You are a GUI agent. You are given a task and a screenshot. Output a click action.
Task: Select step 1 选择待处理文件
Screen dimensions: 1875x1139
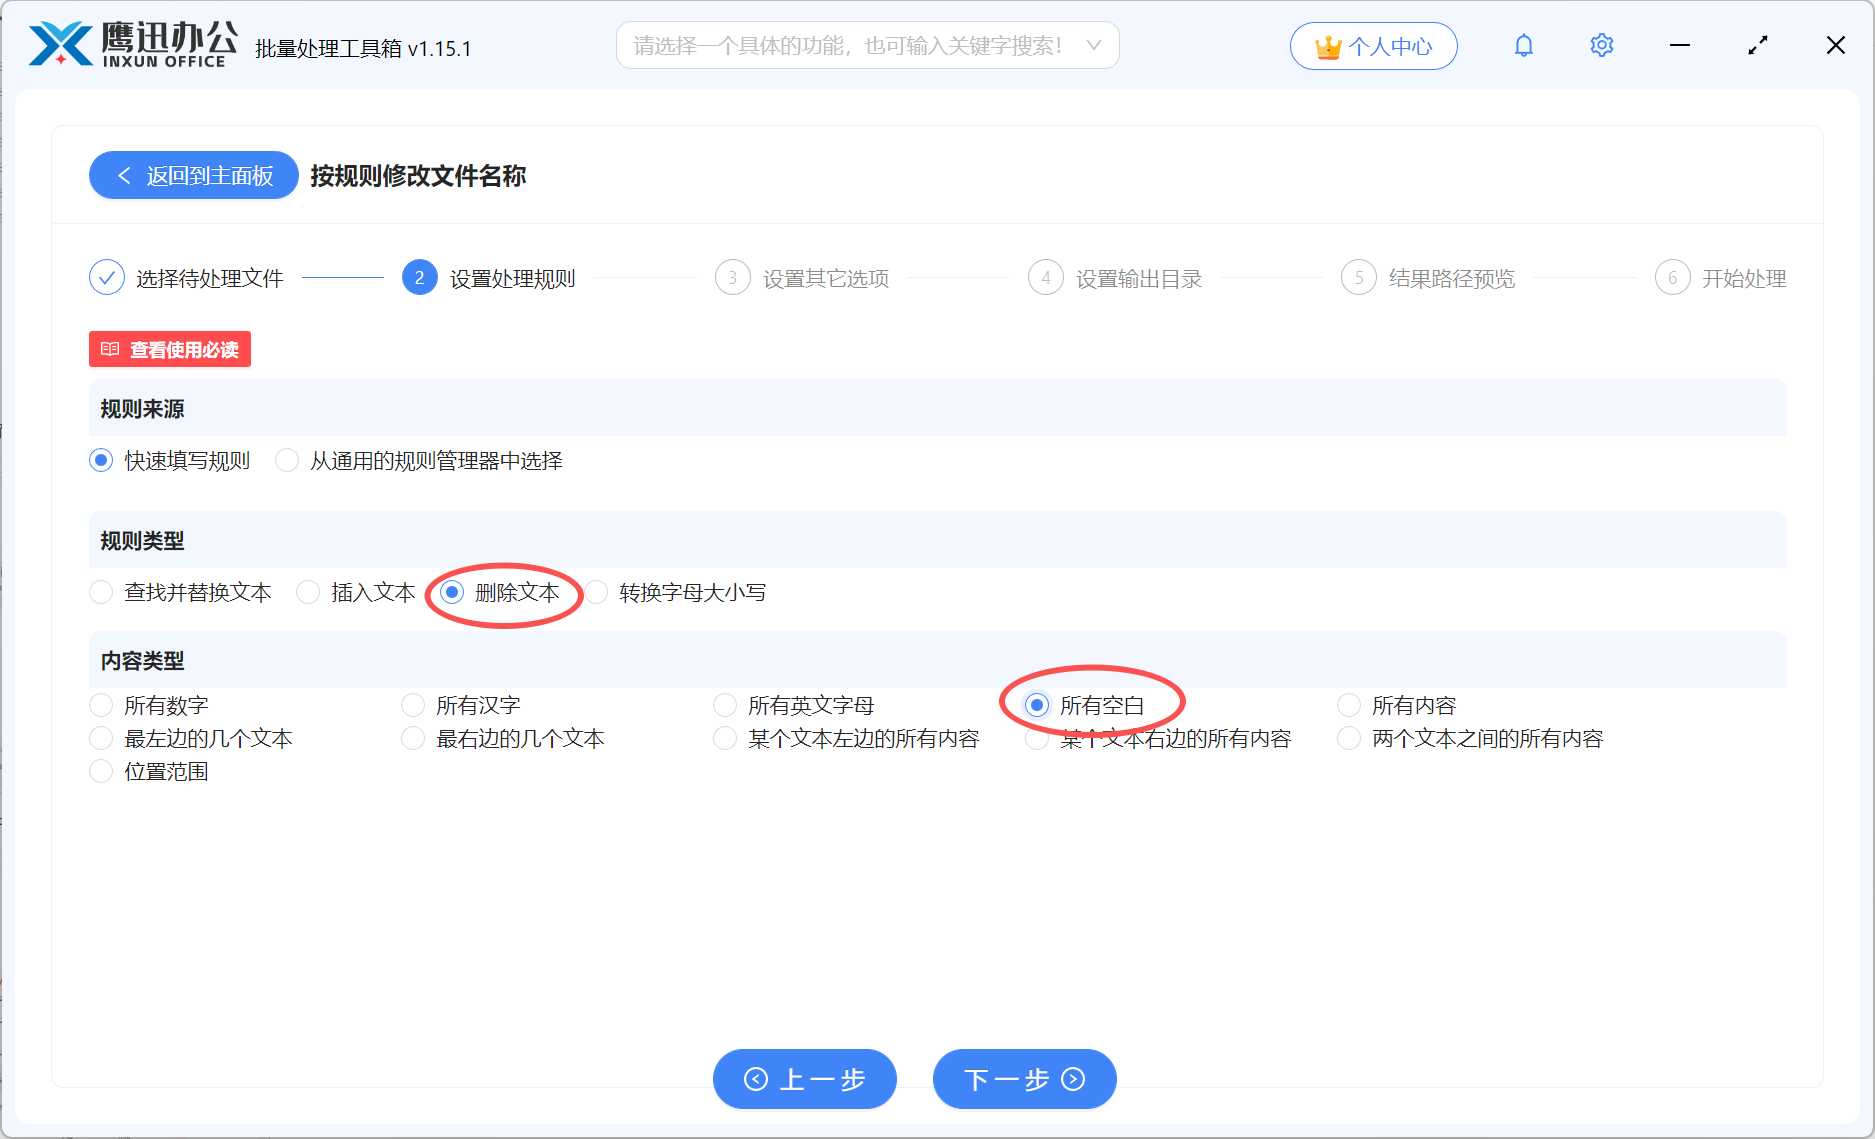(x=187, y=278)
